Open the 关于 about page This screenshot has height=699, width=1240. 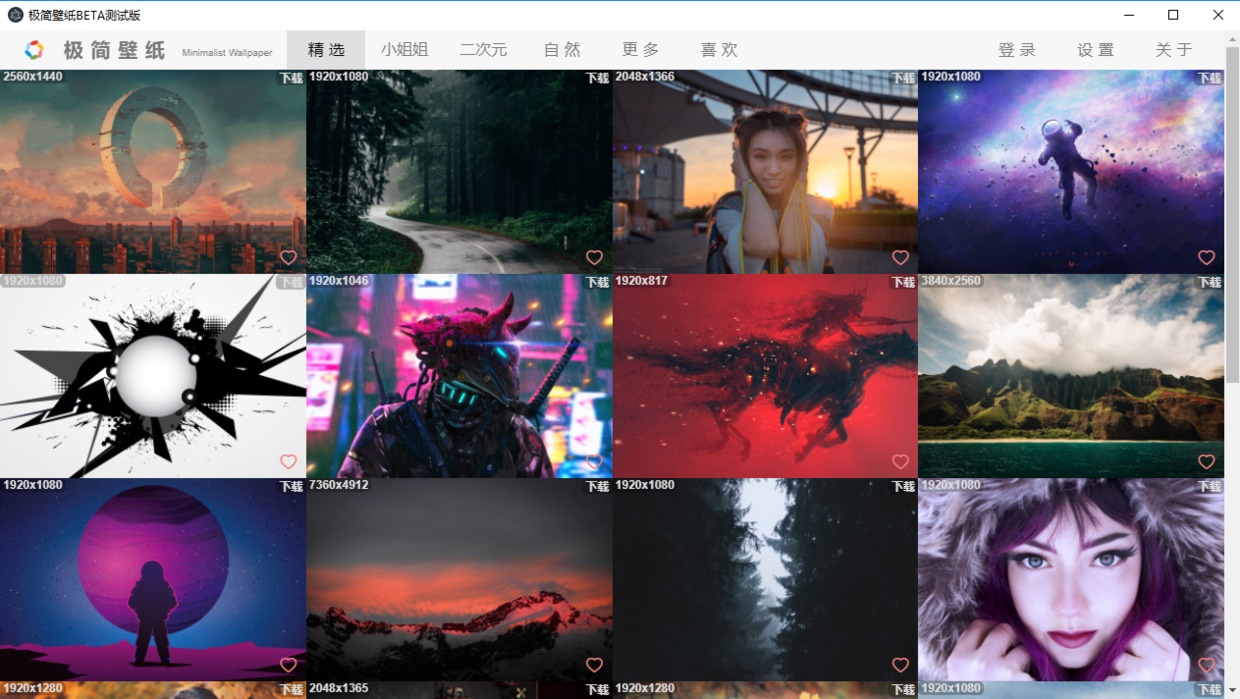coord(1174,50)
